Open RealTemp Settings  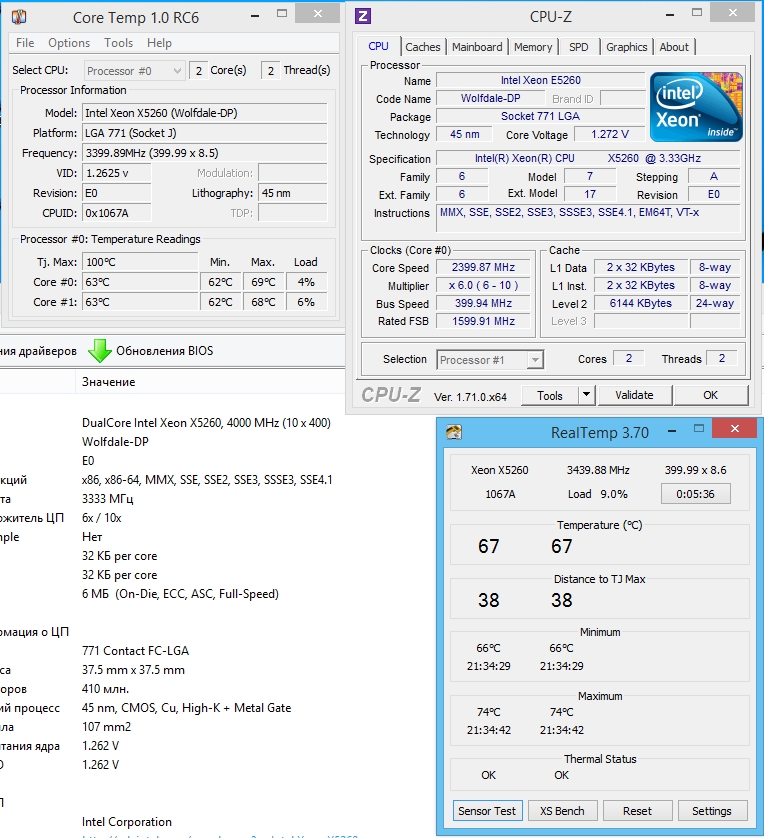pyautogui.click(x=712, y=811)
